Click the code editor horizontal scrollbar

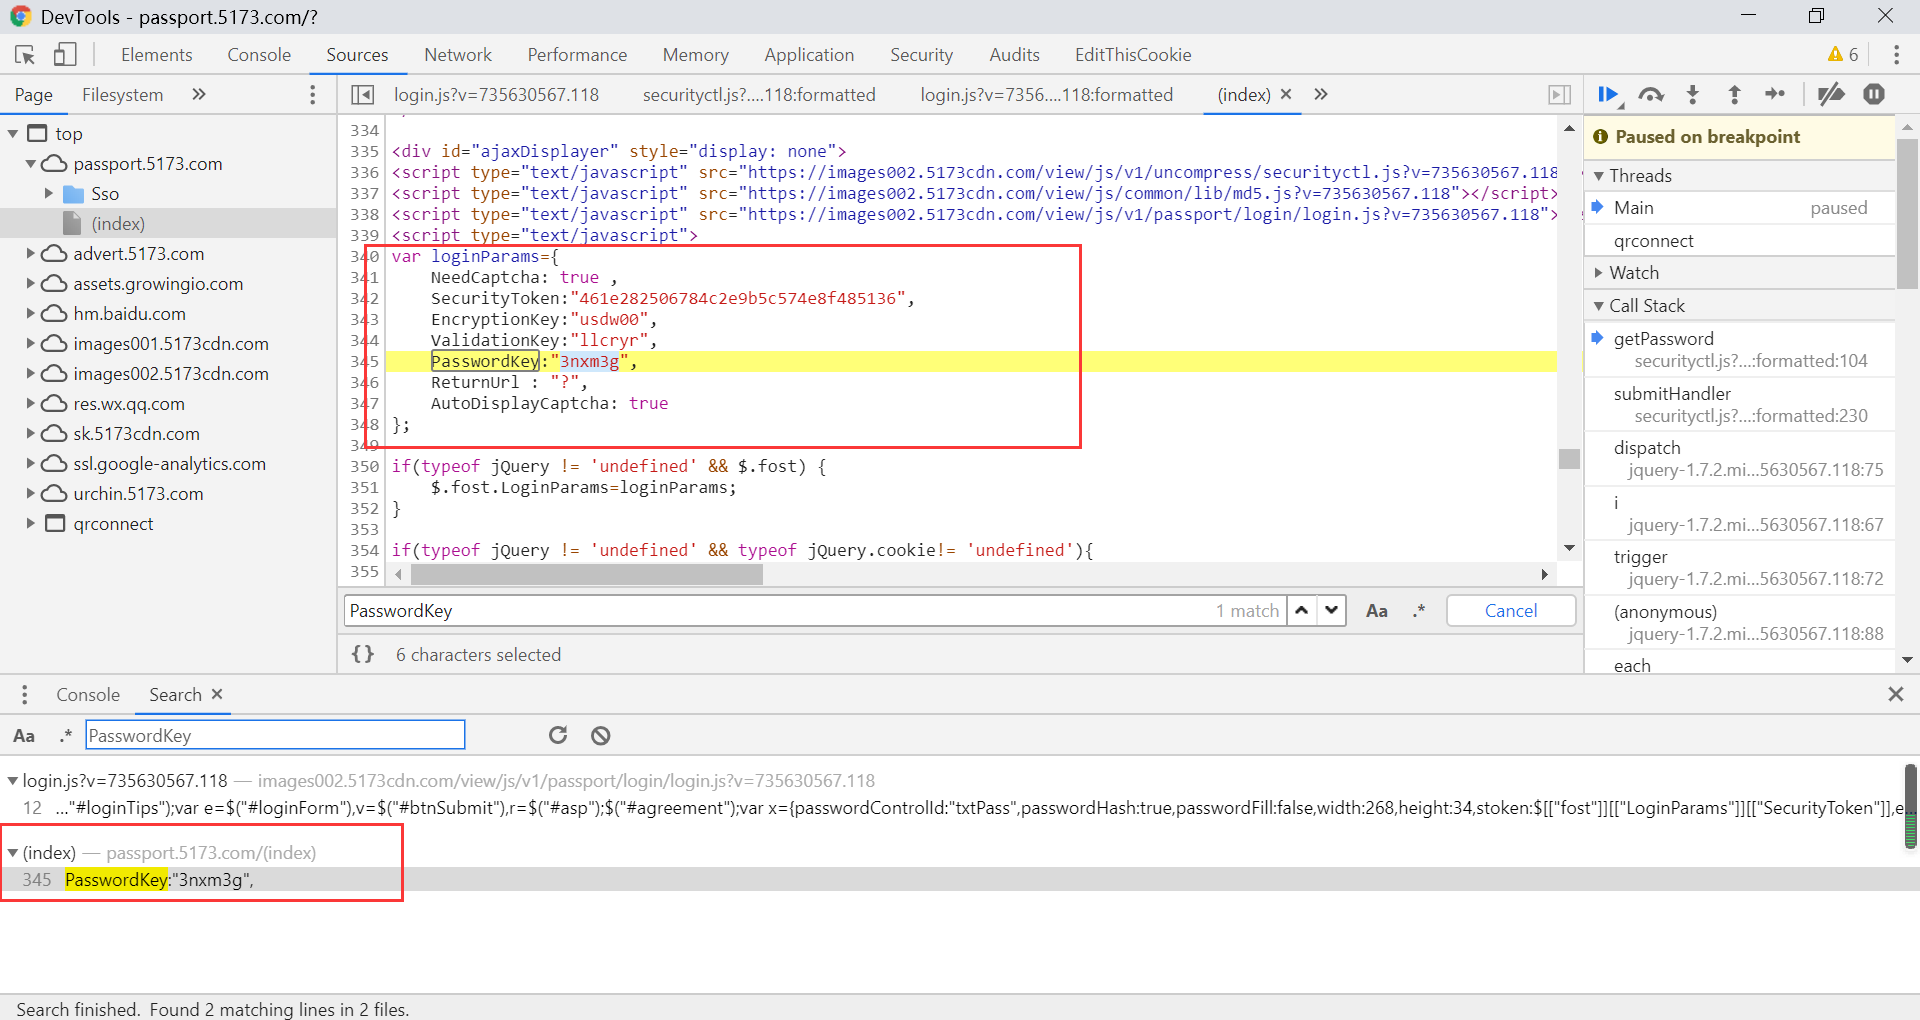point(587,575)
